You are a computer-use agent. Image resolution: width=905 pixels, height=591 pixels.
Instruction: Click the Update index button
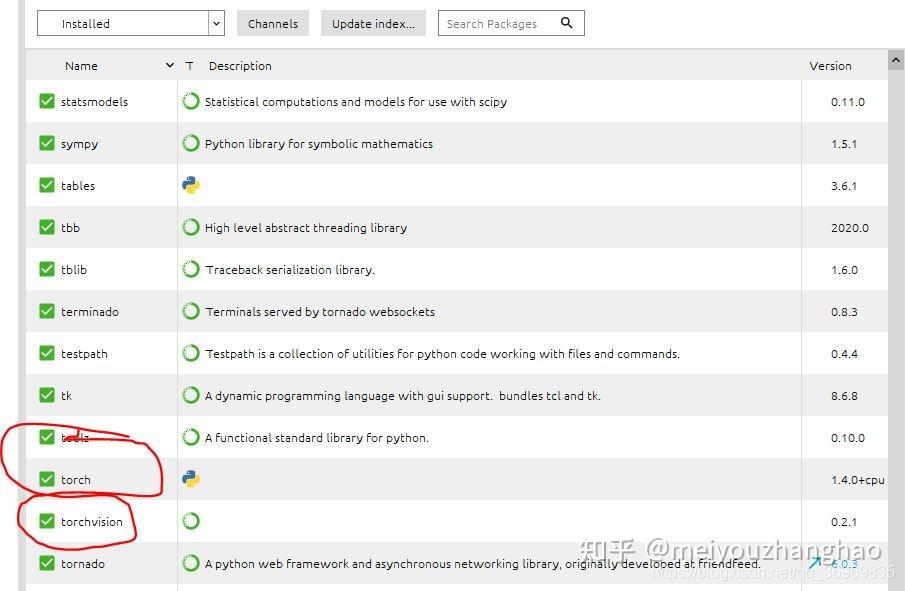click(x=373, y=23)
